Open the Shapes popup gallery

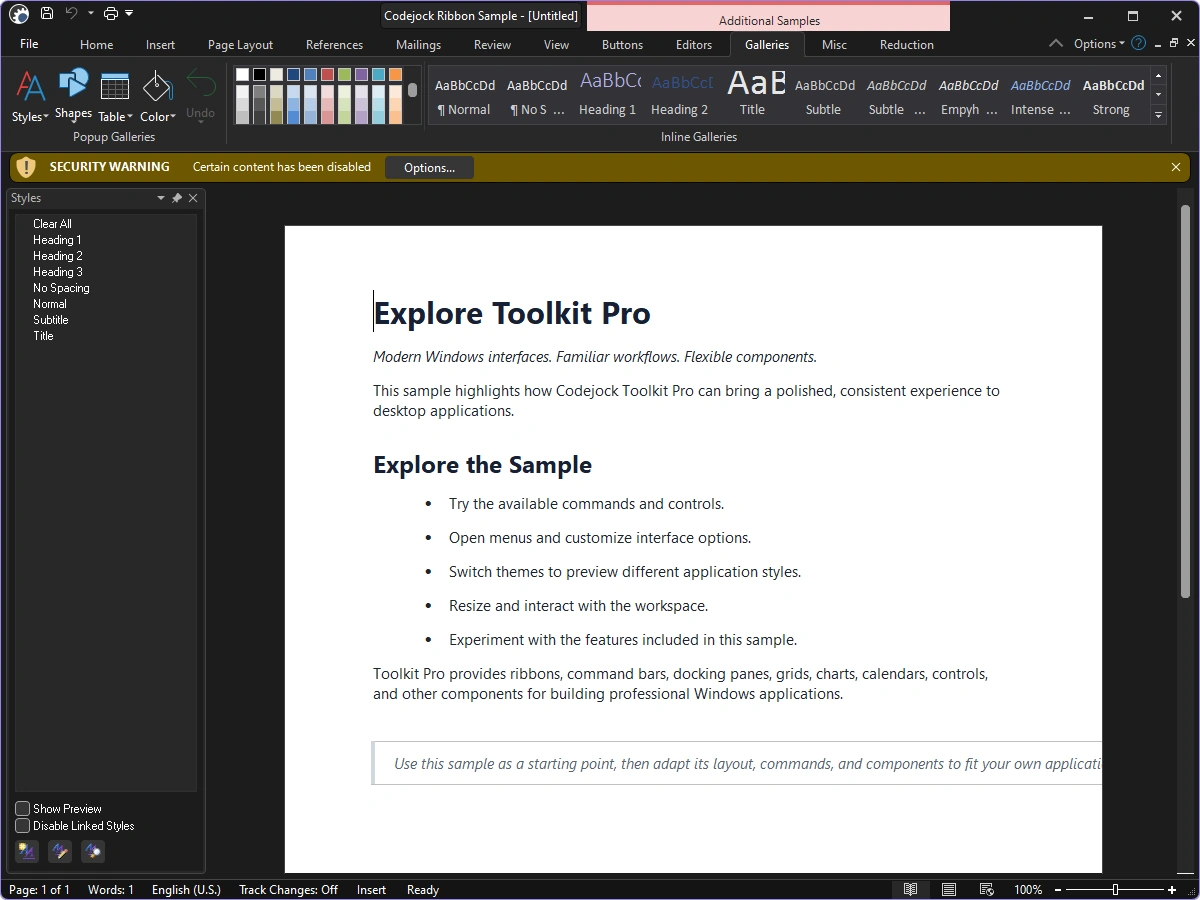coord(73,97)
